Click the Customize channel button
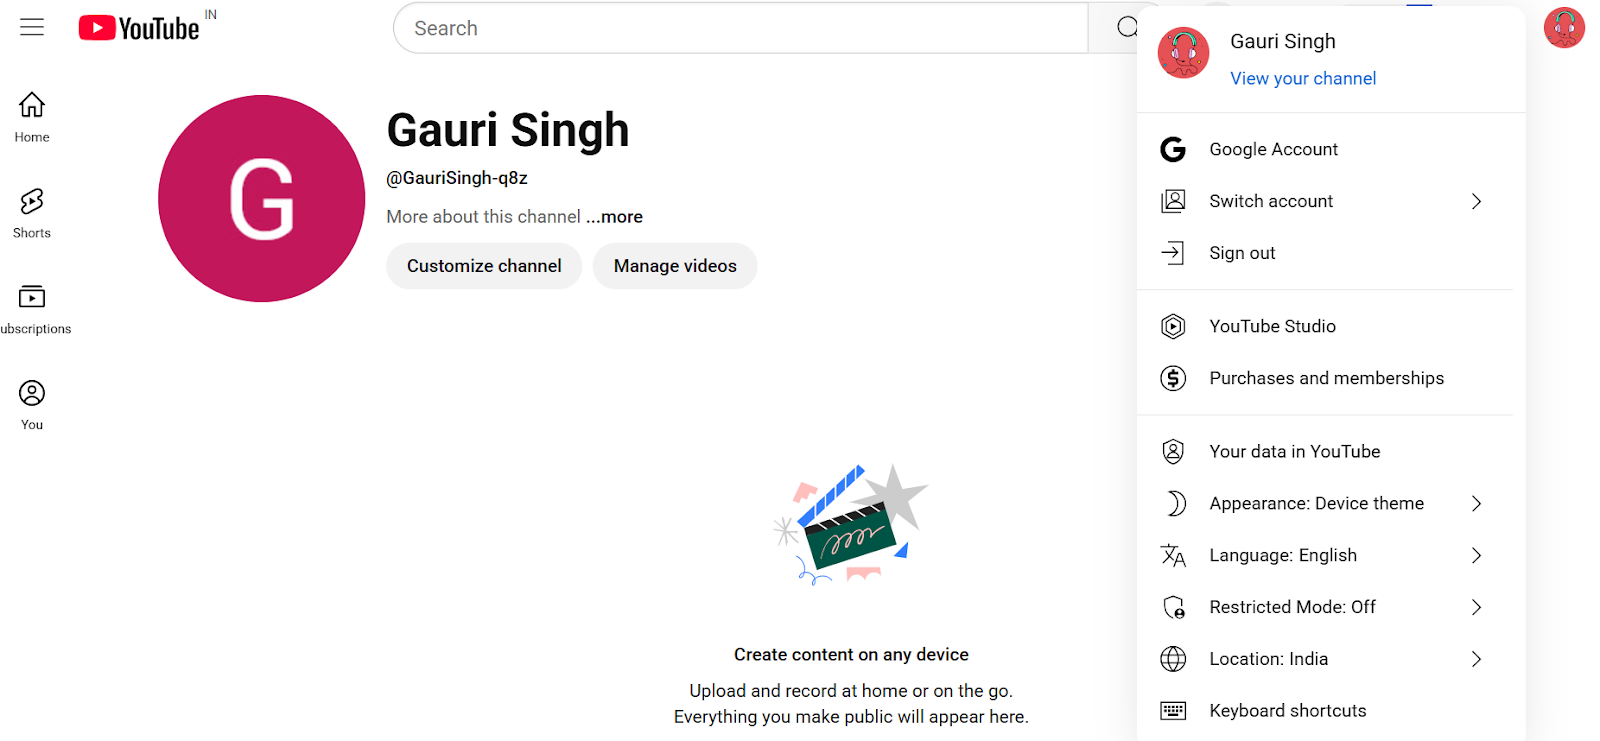Screen dimensions: 1600x741 484,266
